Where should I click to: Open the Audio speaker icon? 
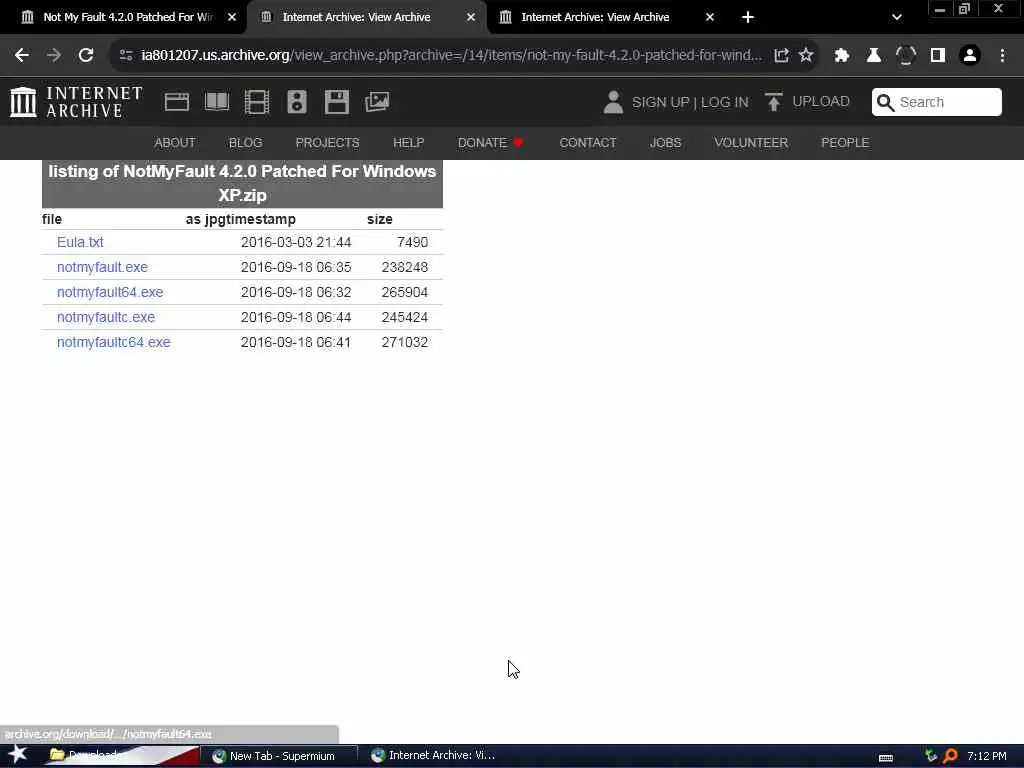[296, 102]
